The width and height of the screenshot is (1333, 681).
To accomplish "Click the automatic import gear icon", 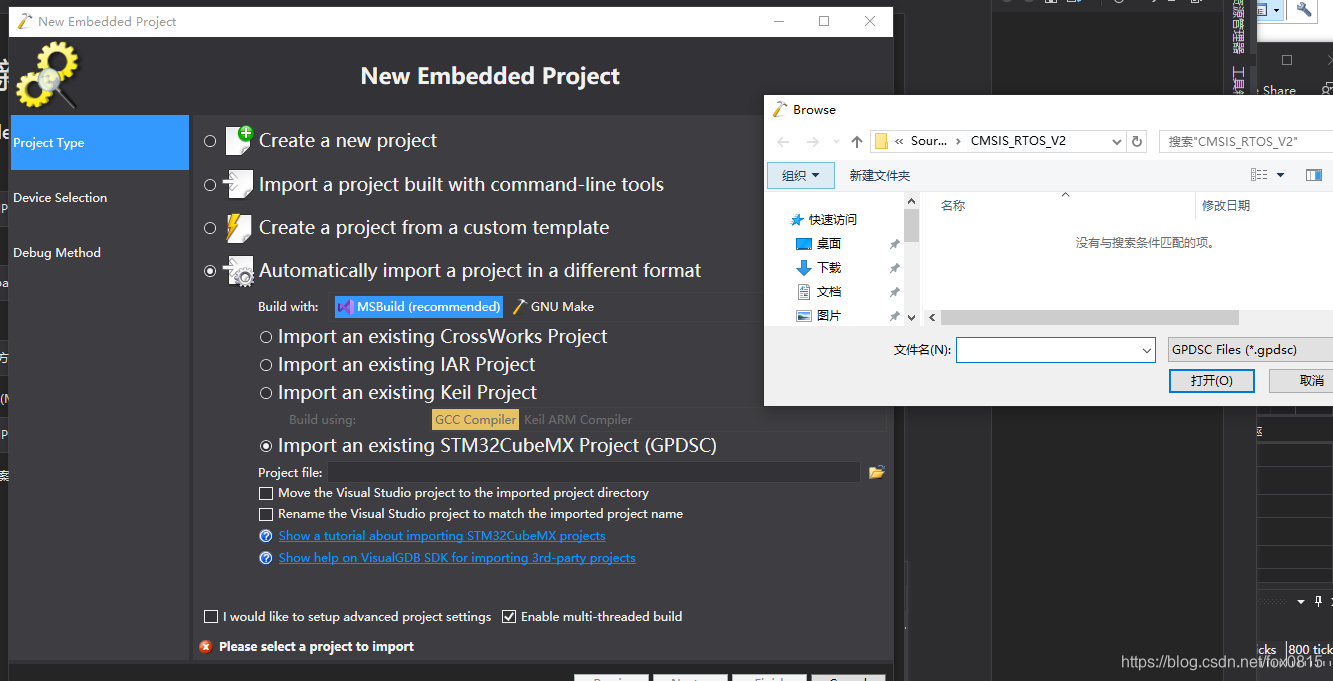I will tap(239, 271).
